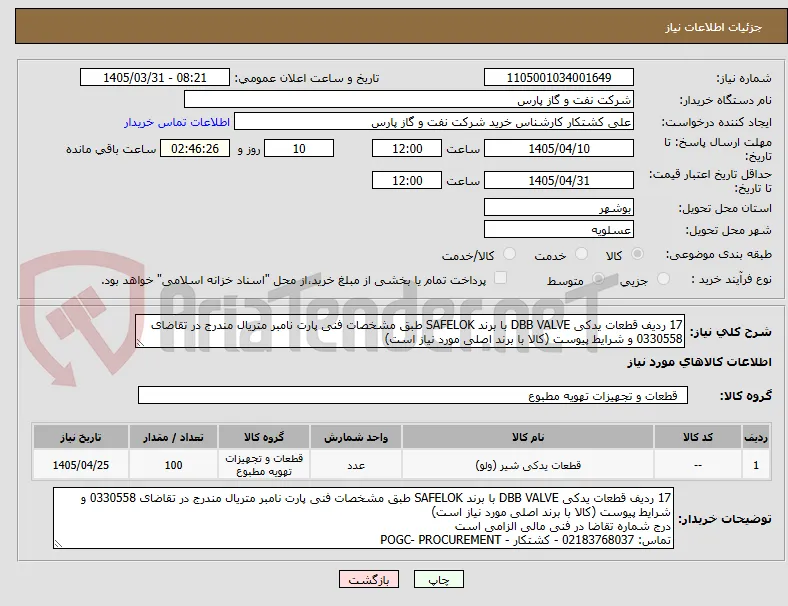Click the row number cell 1

[x=756, y=465]
